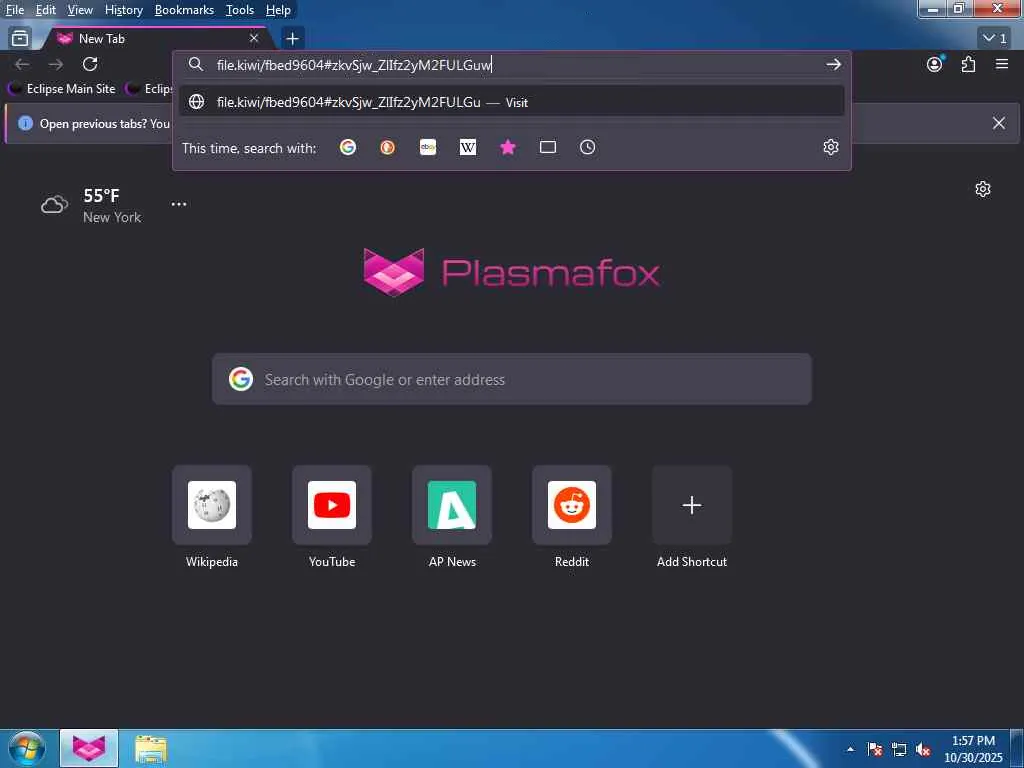Open the Bookmarks menu

pos(184,10)
